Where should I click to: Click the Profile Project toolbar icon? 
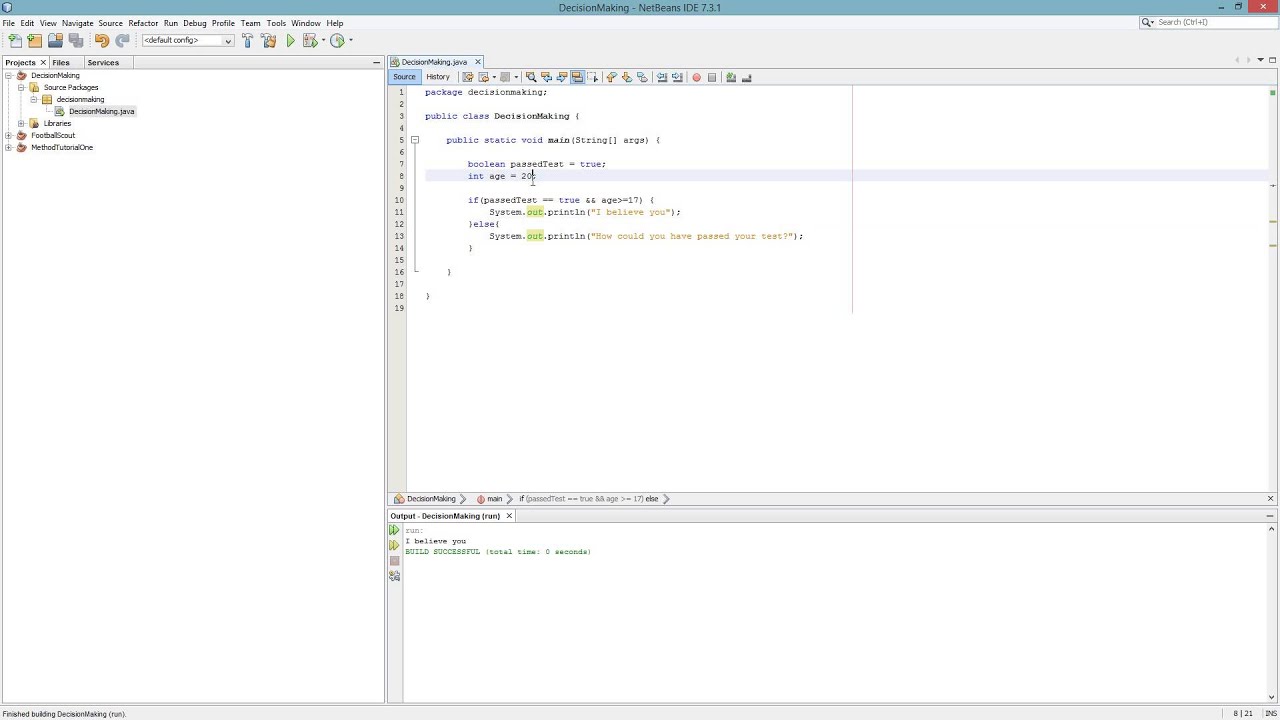(337, 41)
